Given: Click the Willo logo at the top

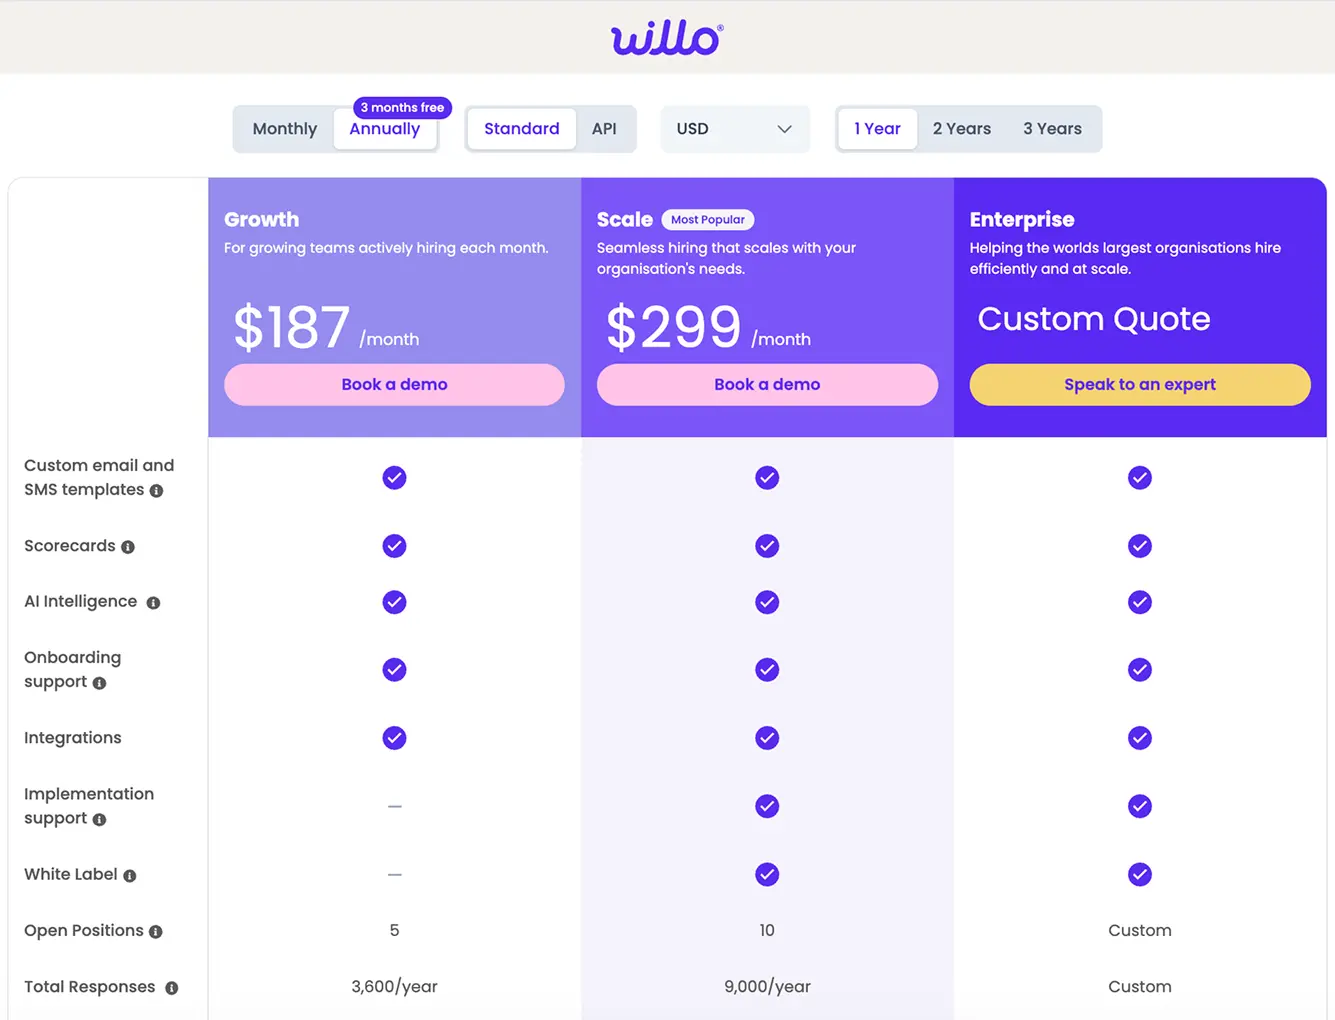Looking at the screenshot, I should coord(666,37).
